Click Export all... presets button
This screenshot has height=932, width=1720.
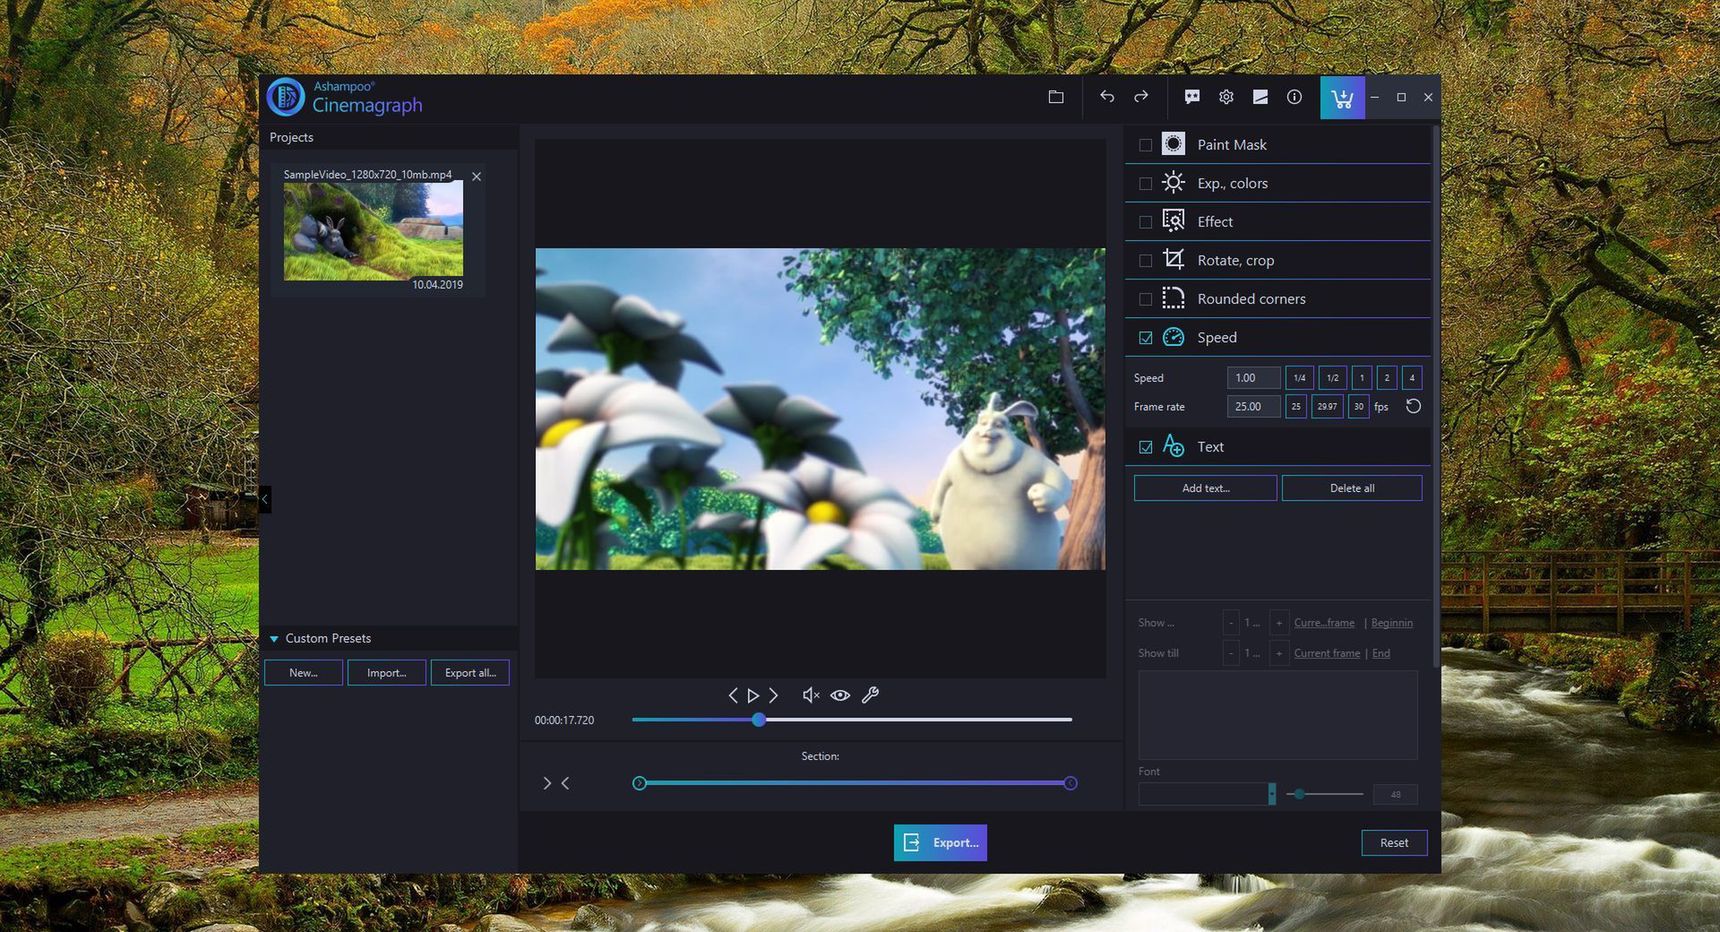click(x=470, y=673)
